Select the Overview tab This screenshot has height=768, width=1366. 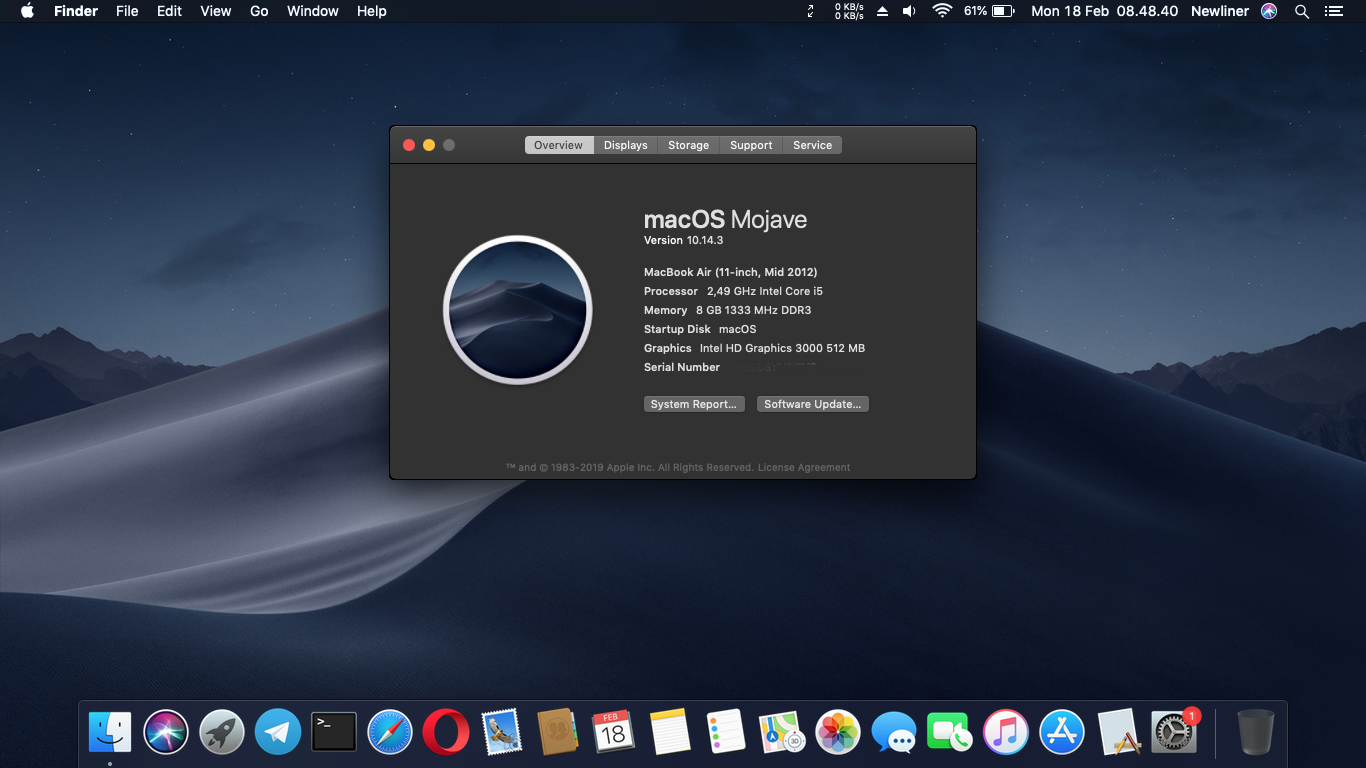point(559,145)
